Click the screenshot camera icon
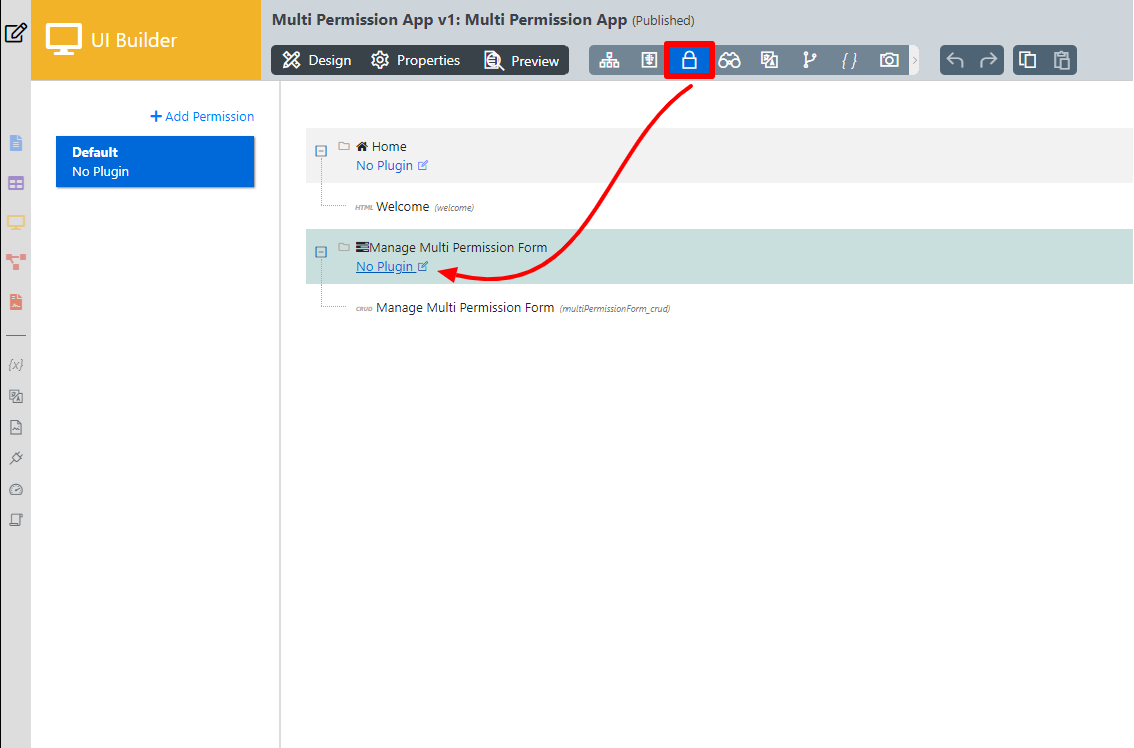The image size is (1134, 748). pos(889,60)
